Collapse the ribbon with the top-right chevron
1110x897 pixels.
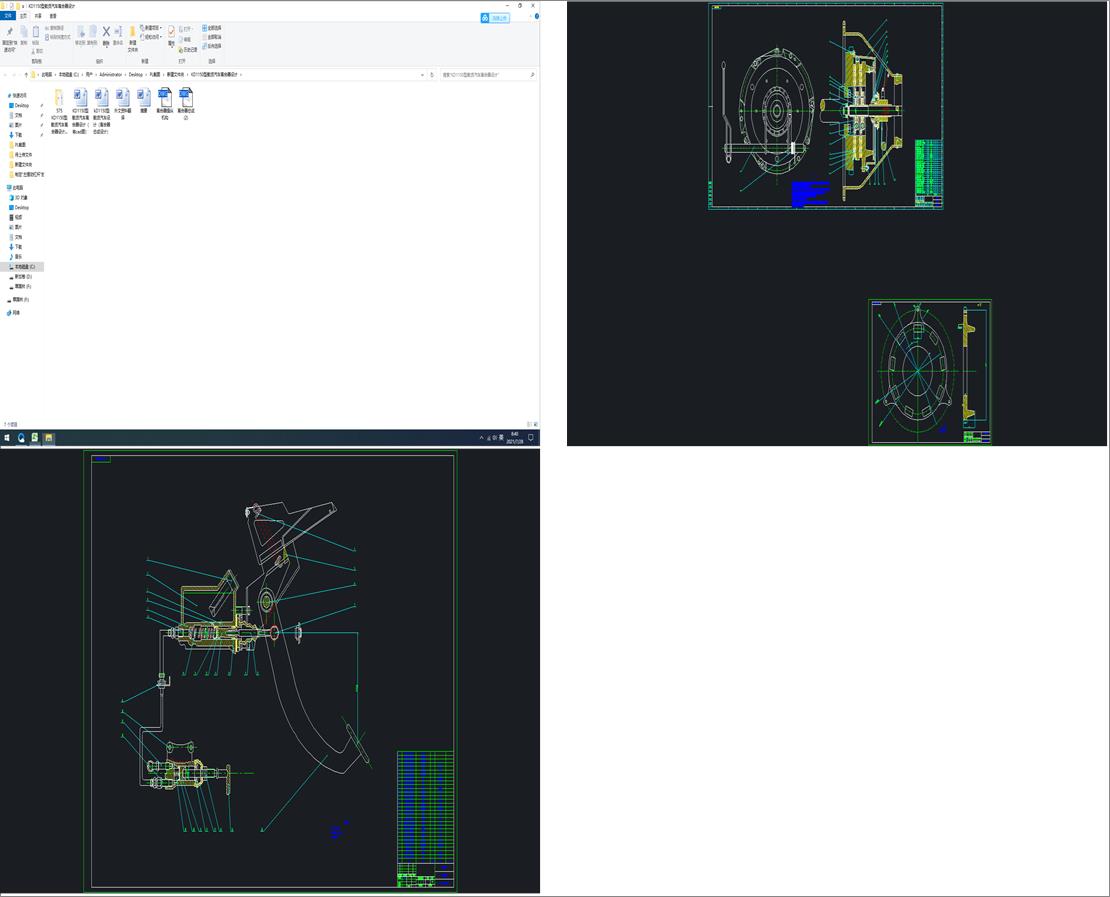point(530,16)
